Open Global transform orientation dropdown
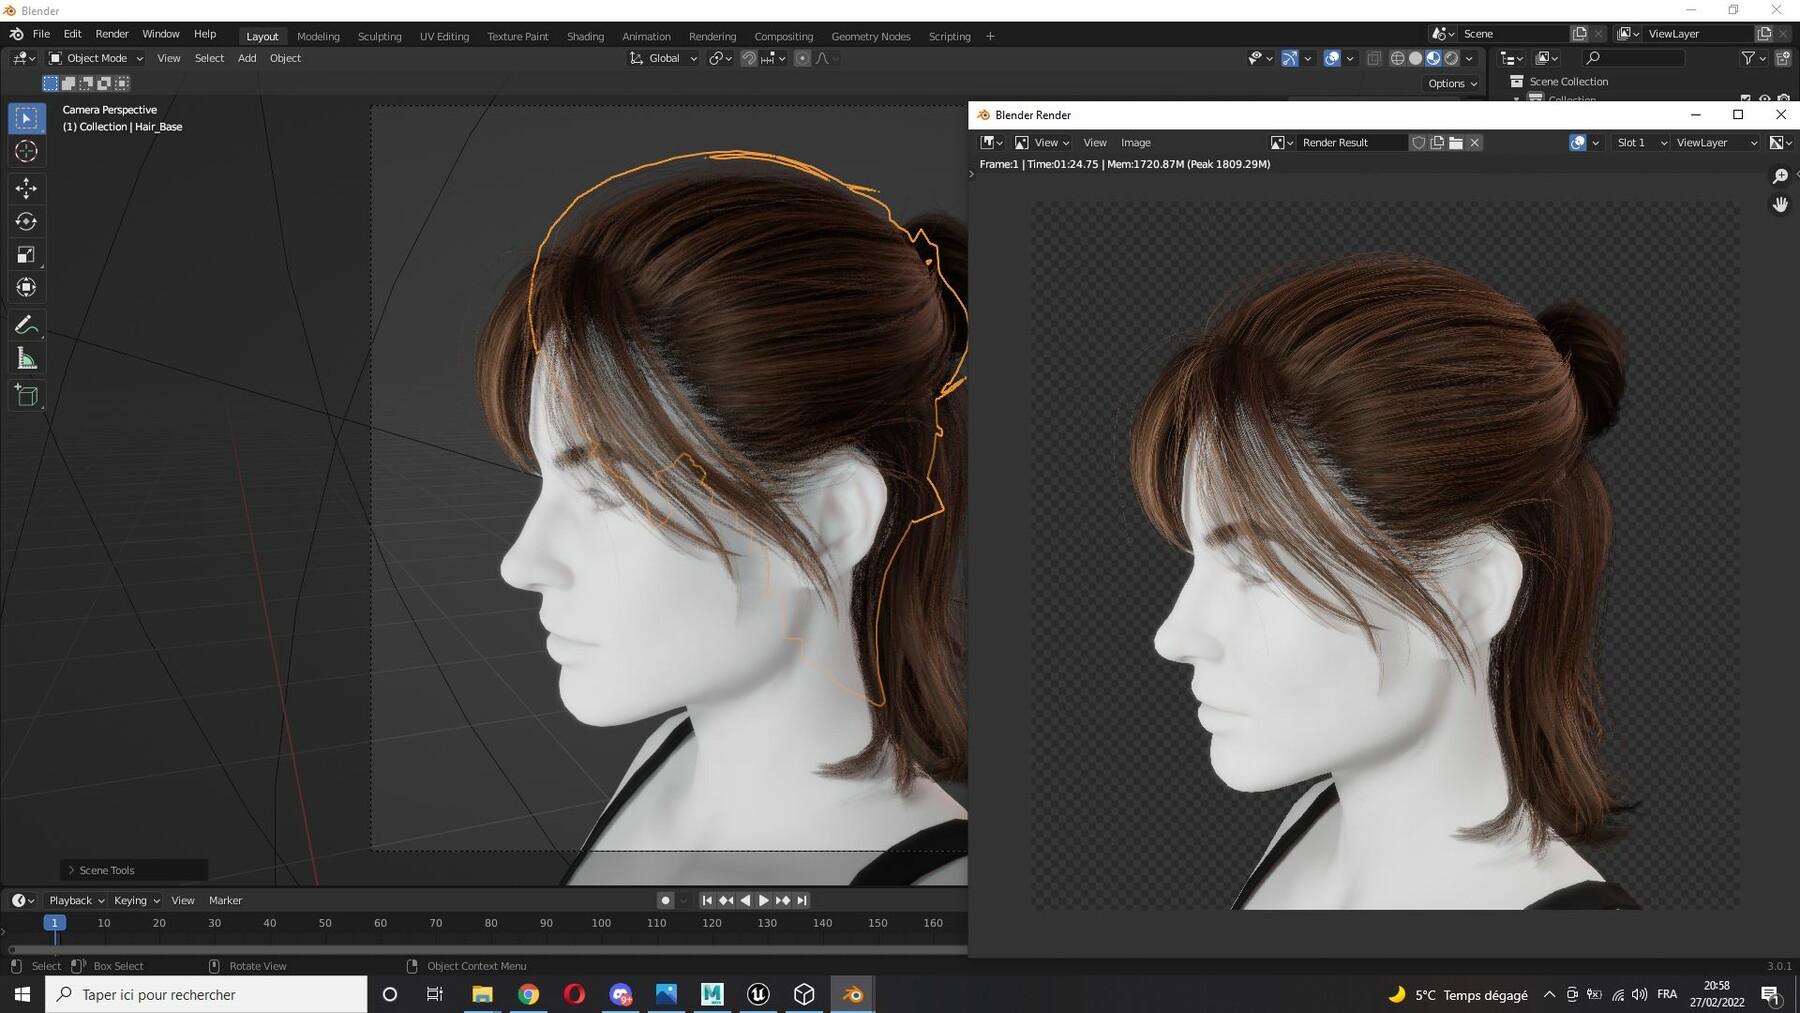This screenshot has height=1013, width=1800. (x=663, y=59)
